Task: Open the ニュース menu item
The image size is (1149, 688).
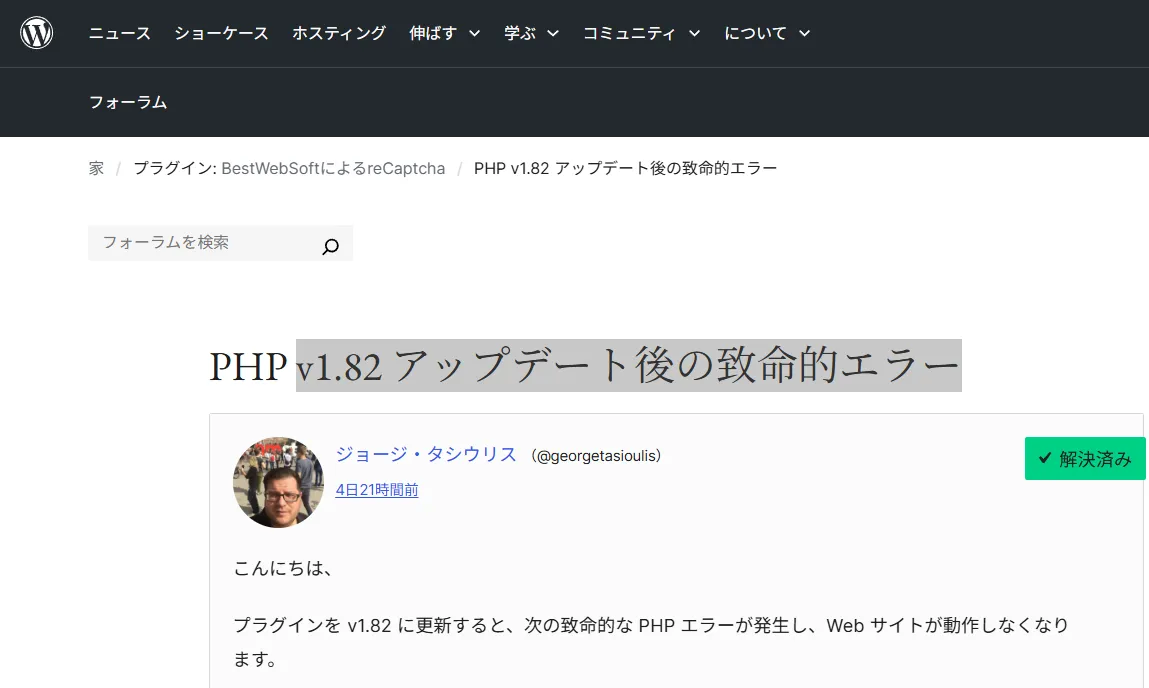Action: tap(119, 33)
